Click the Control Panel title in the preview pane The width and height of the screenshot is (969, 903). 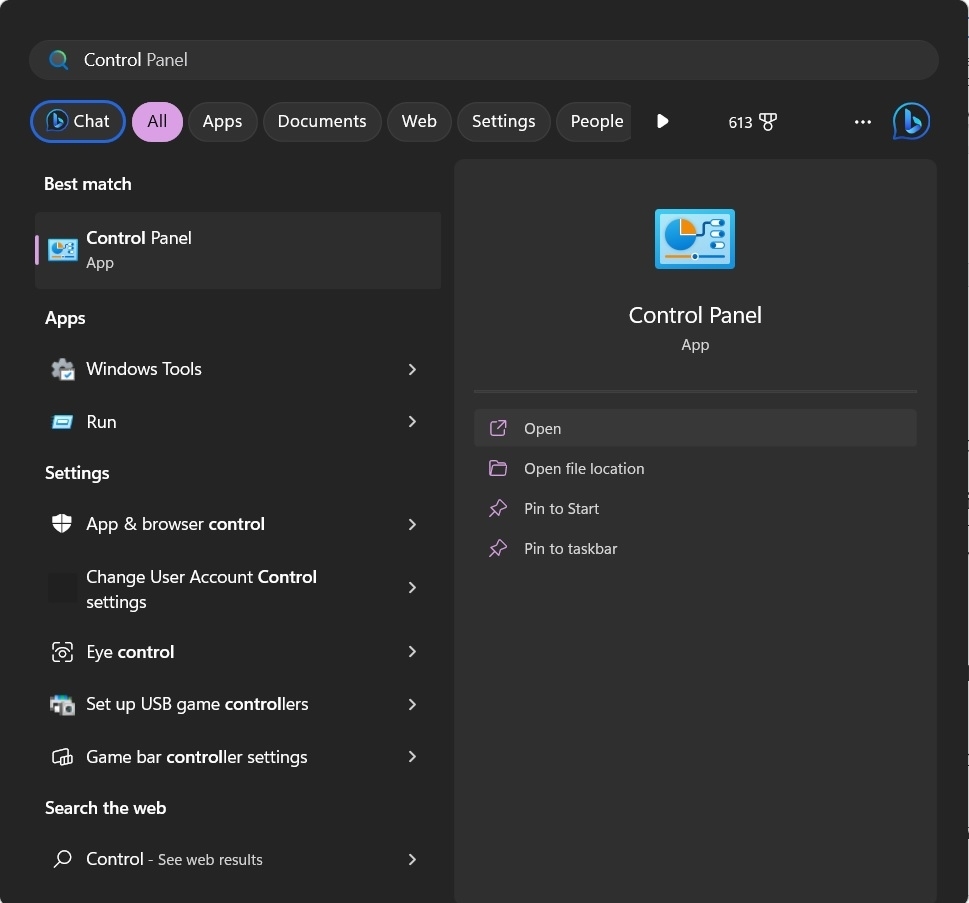pos(695,315)
